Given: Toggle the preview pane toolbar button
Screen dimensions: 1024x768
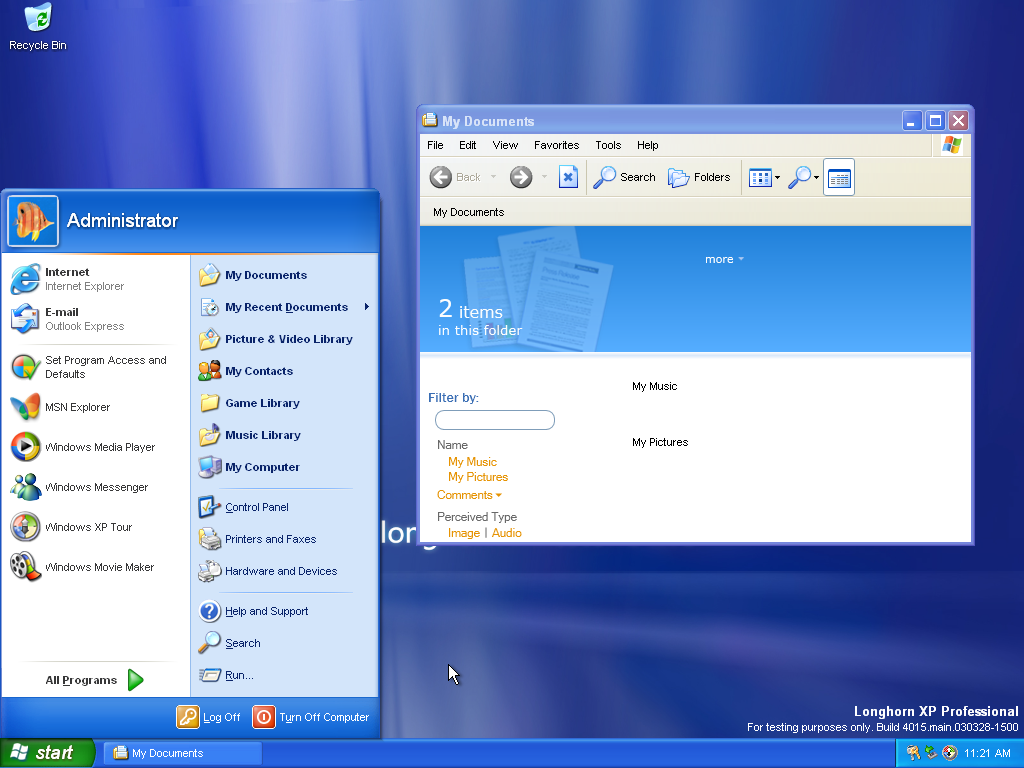Looking at the screenshot, I should (839, 177).
